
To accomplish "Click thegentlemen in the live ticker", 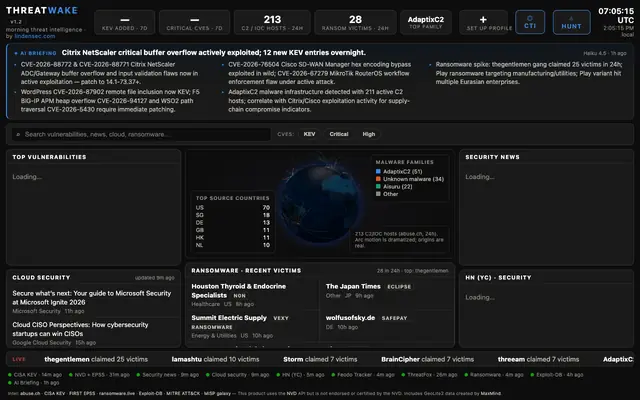I will [x=67, y=359].
